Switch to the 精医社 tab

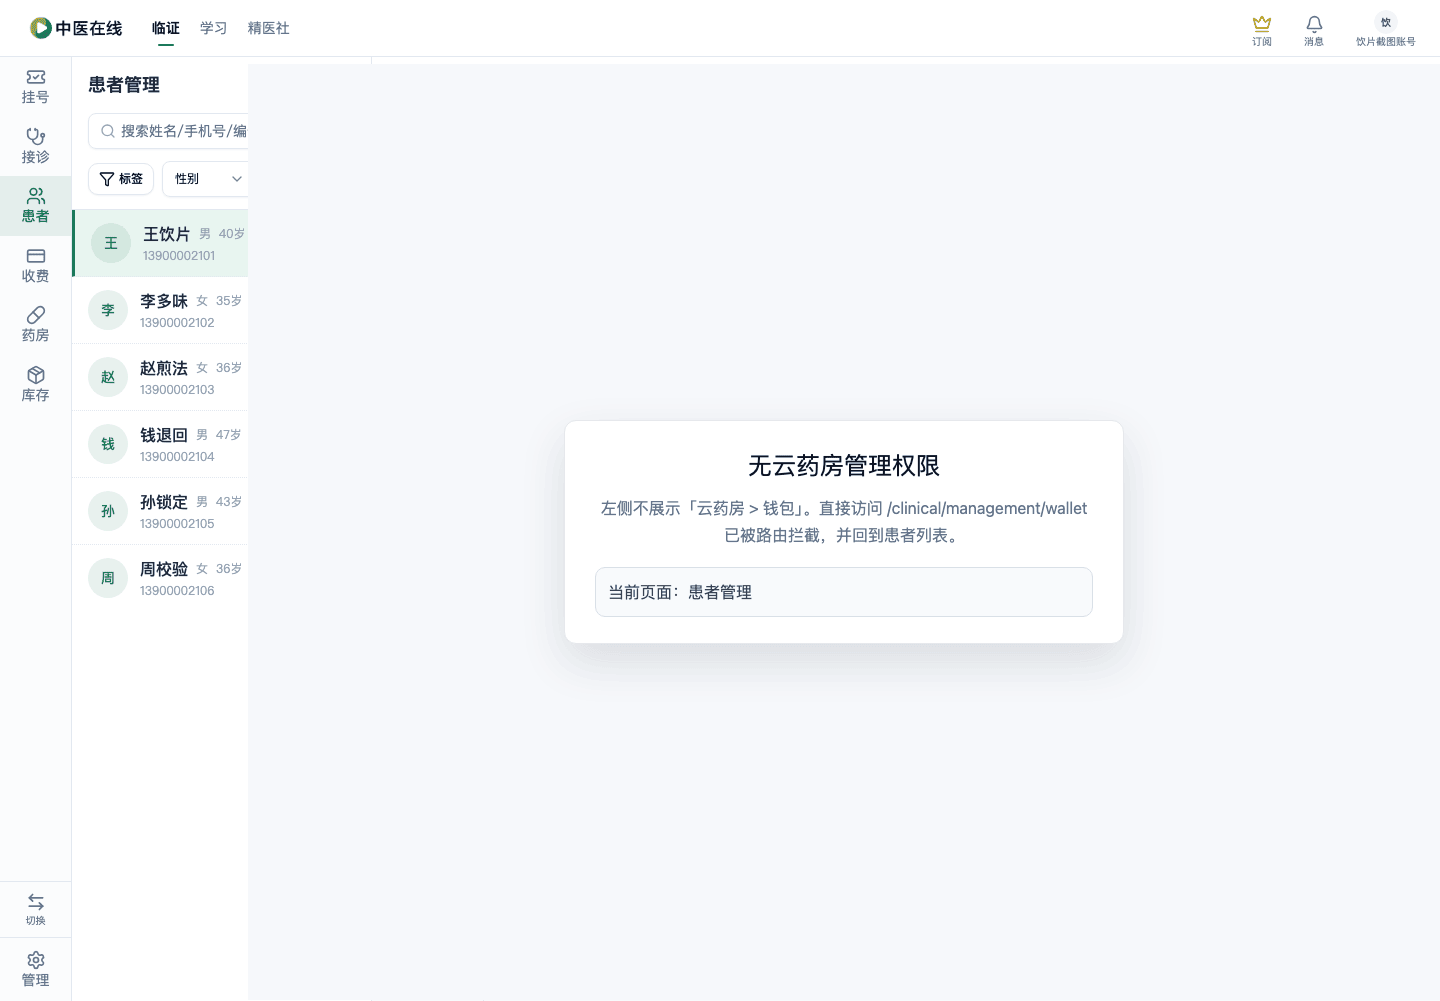[x=269, y=28]
